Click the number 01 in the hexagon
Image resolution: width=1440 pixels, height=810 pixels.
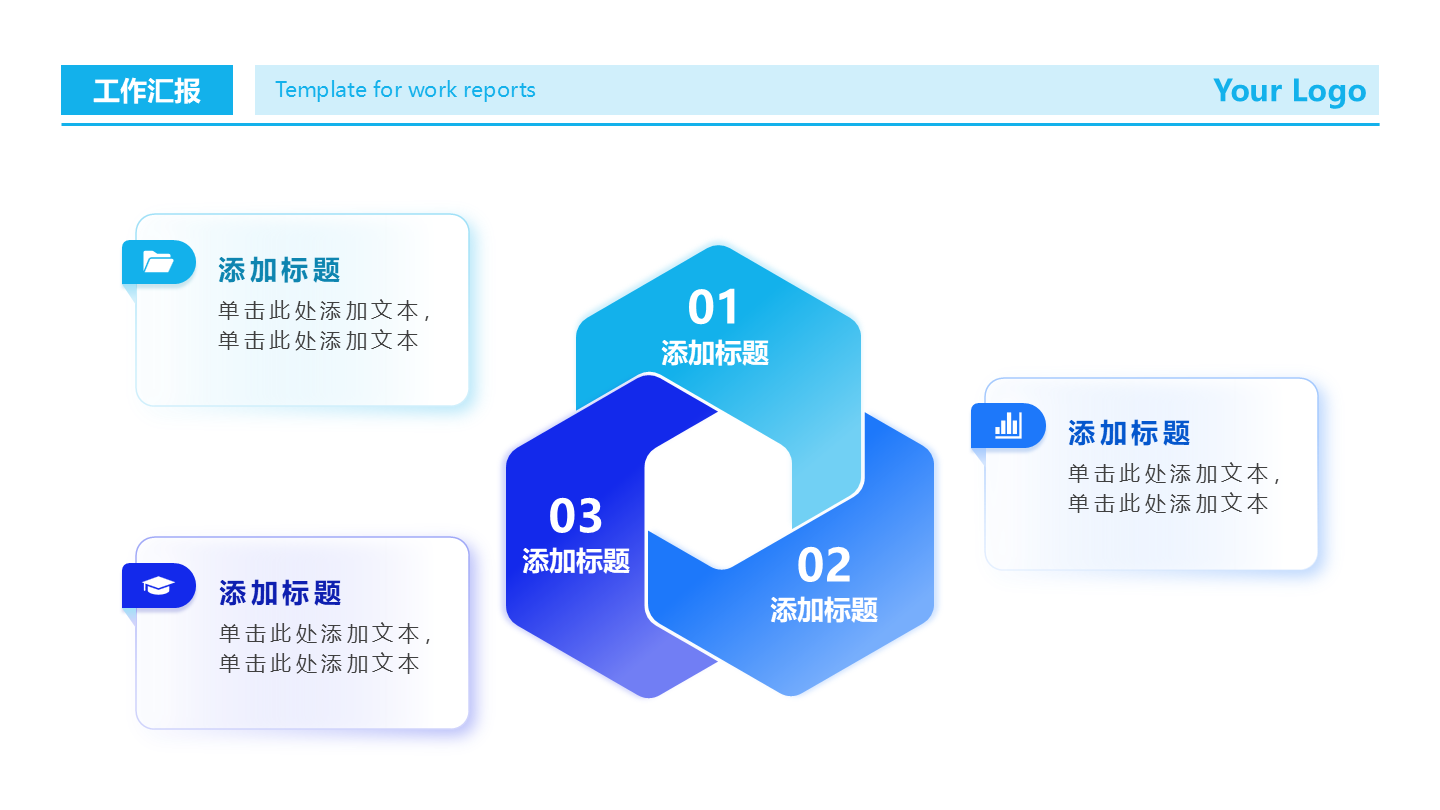click(714, 308)
